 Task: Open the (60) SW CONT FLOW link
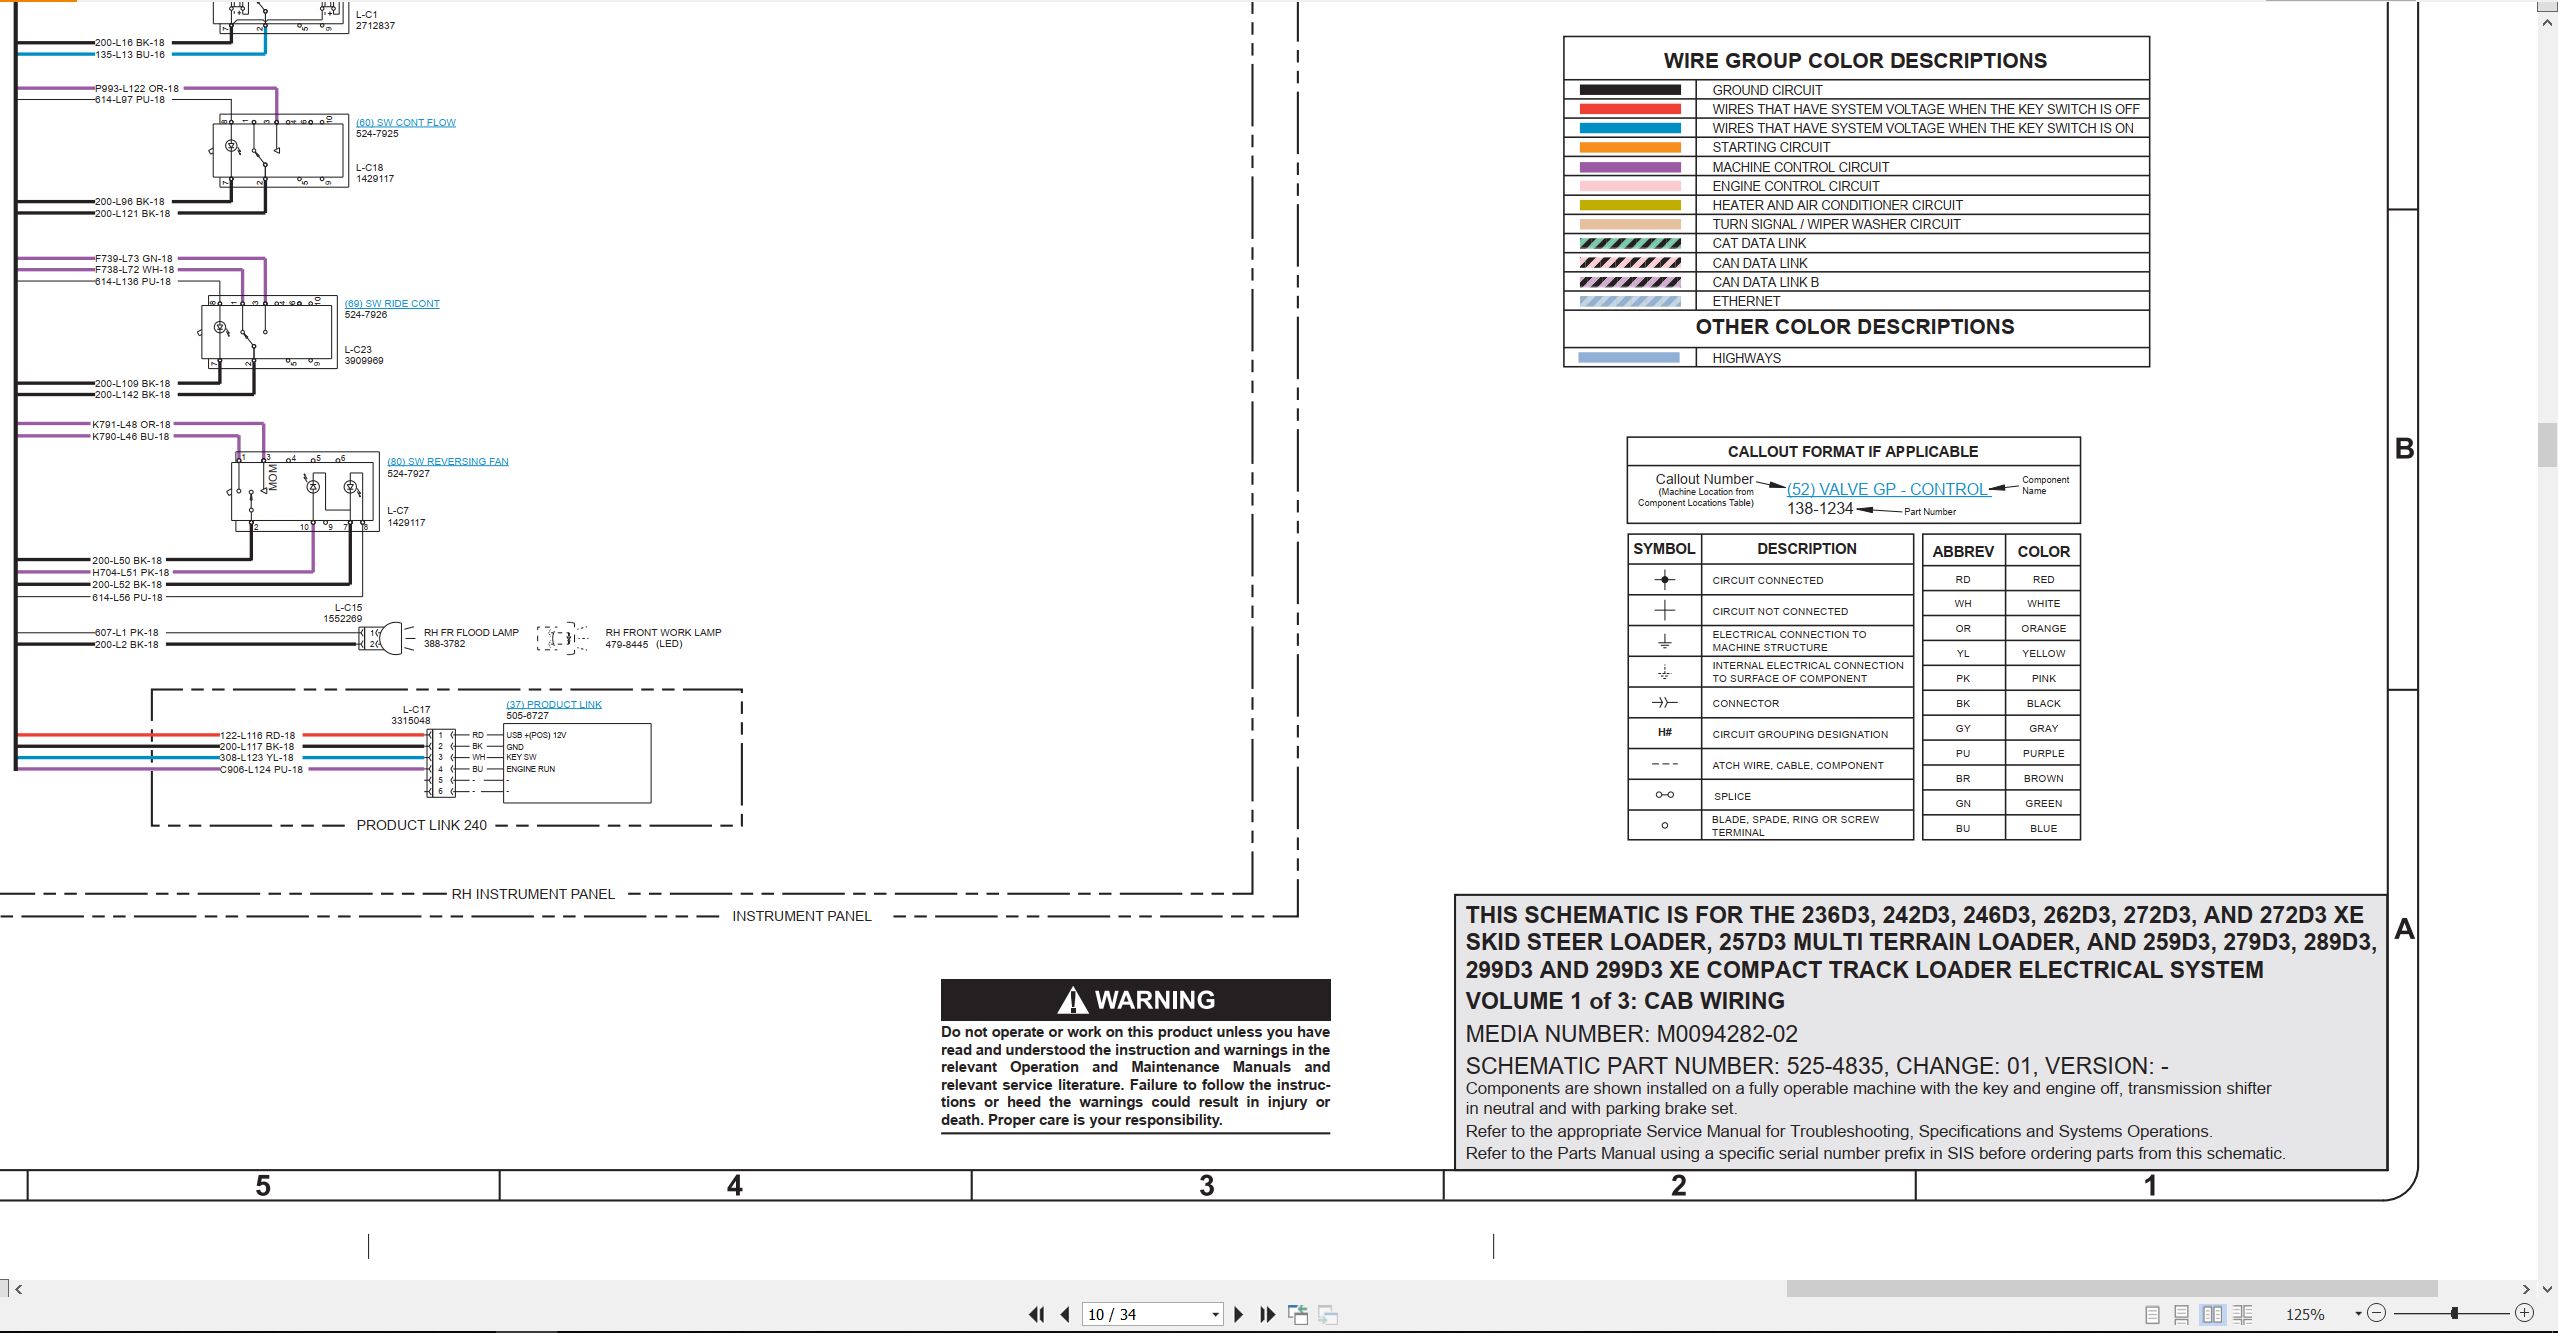click(405, 122)
